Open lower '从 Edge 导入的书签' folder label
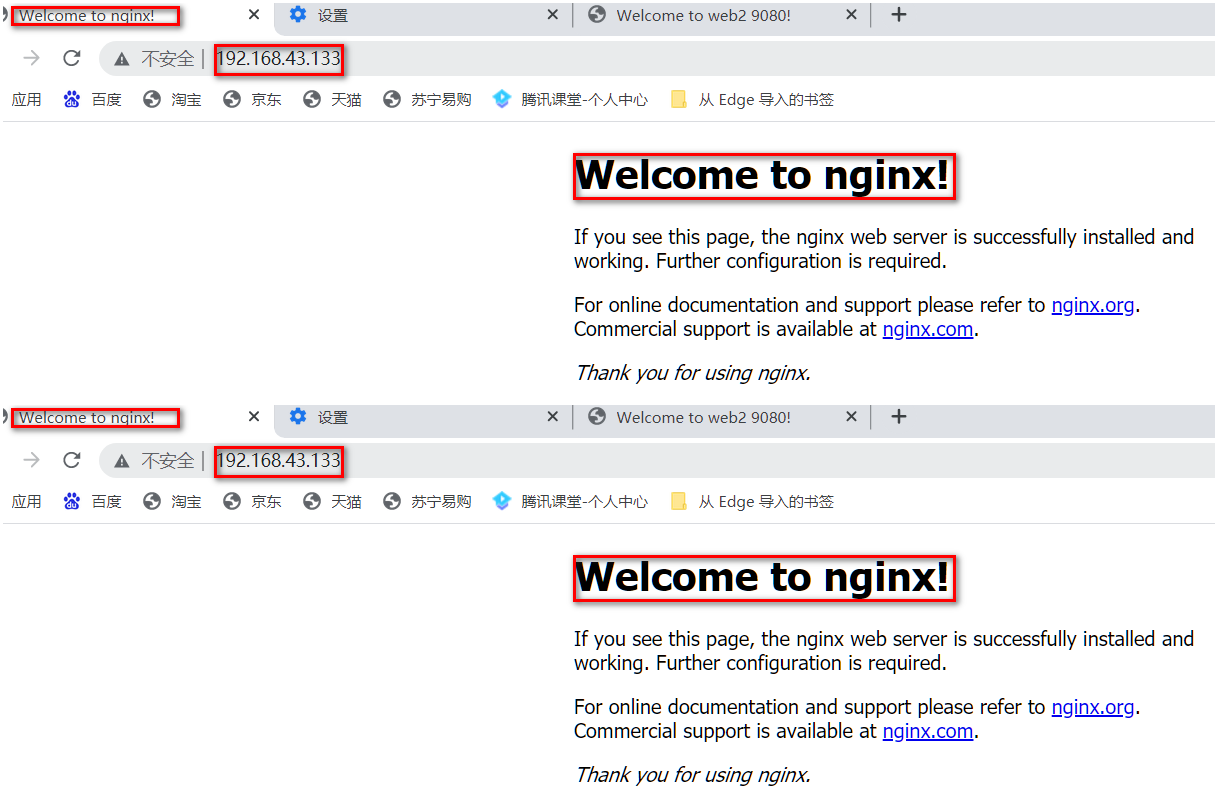 pyautogui.click(x=766, y=502)
